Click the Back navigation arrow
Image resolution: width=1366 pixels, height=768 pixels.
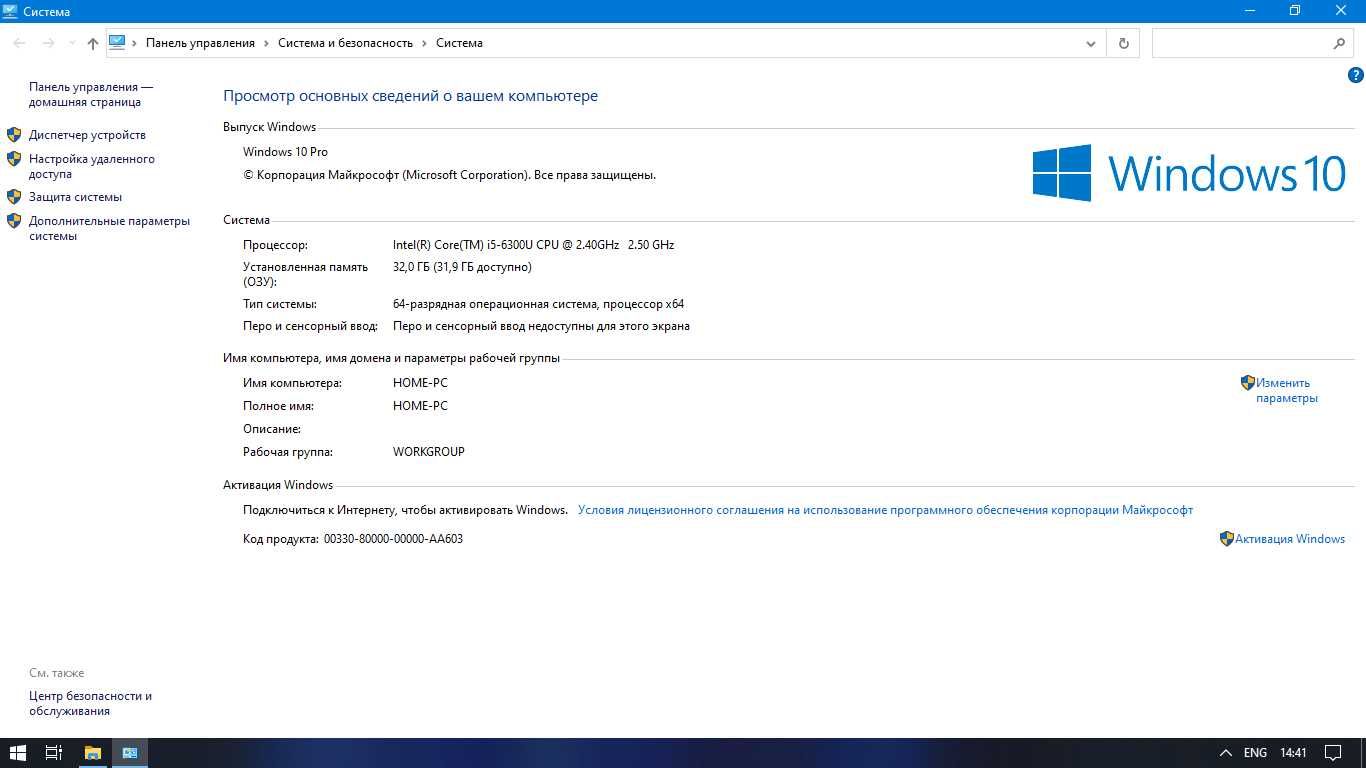19,43
